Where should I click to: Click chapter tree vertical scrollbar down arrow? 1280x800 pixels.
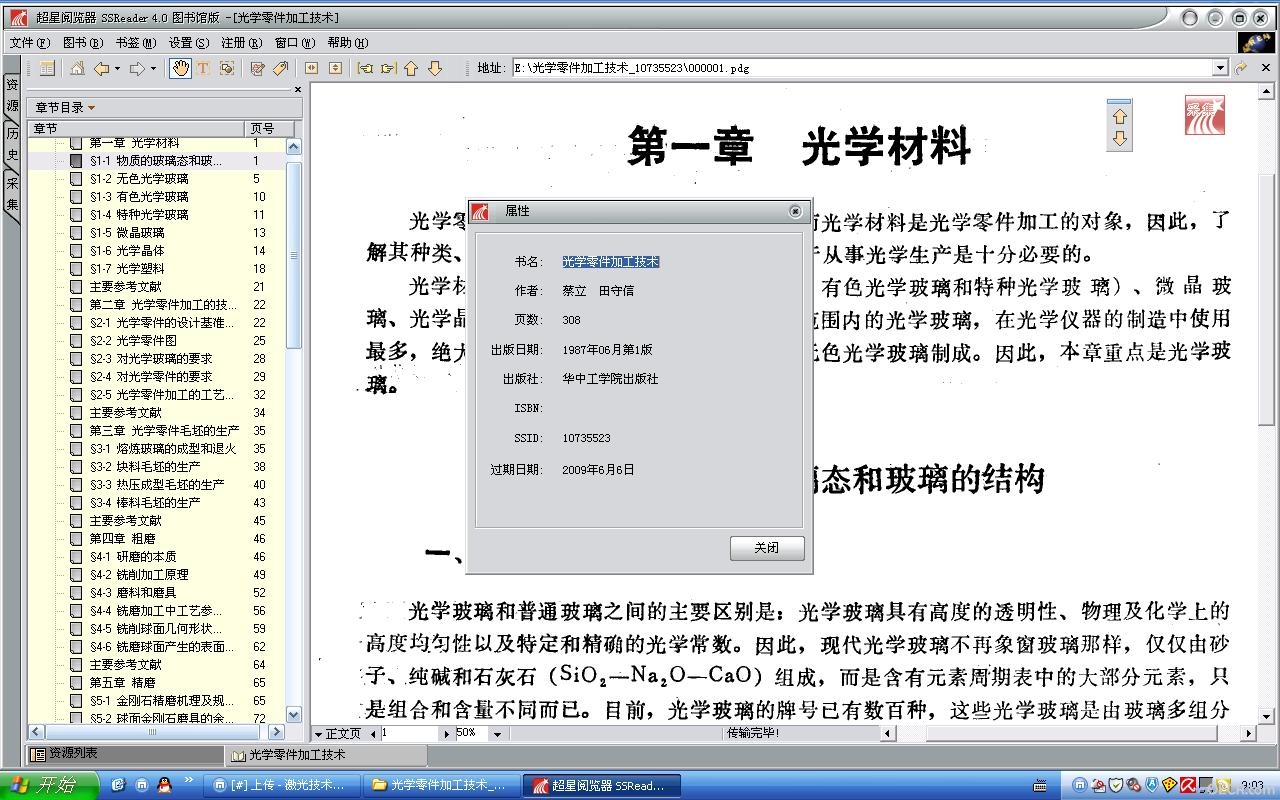point(294,715)
